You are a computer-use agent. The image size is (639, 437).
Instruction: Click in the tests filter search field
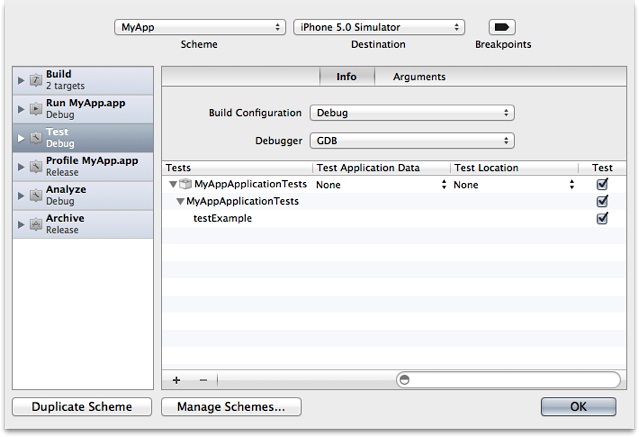pyautogui.click(x=508, y=380)
